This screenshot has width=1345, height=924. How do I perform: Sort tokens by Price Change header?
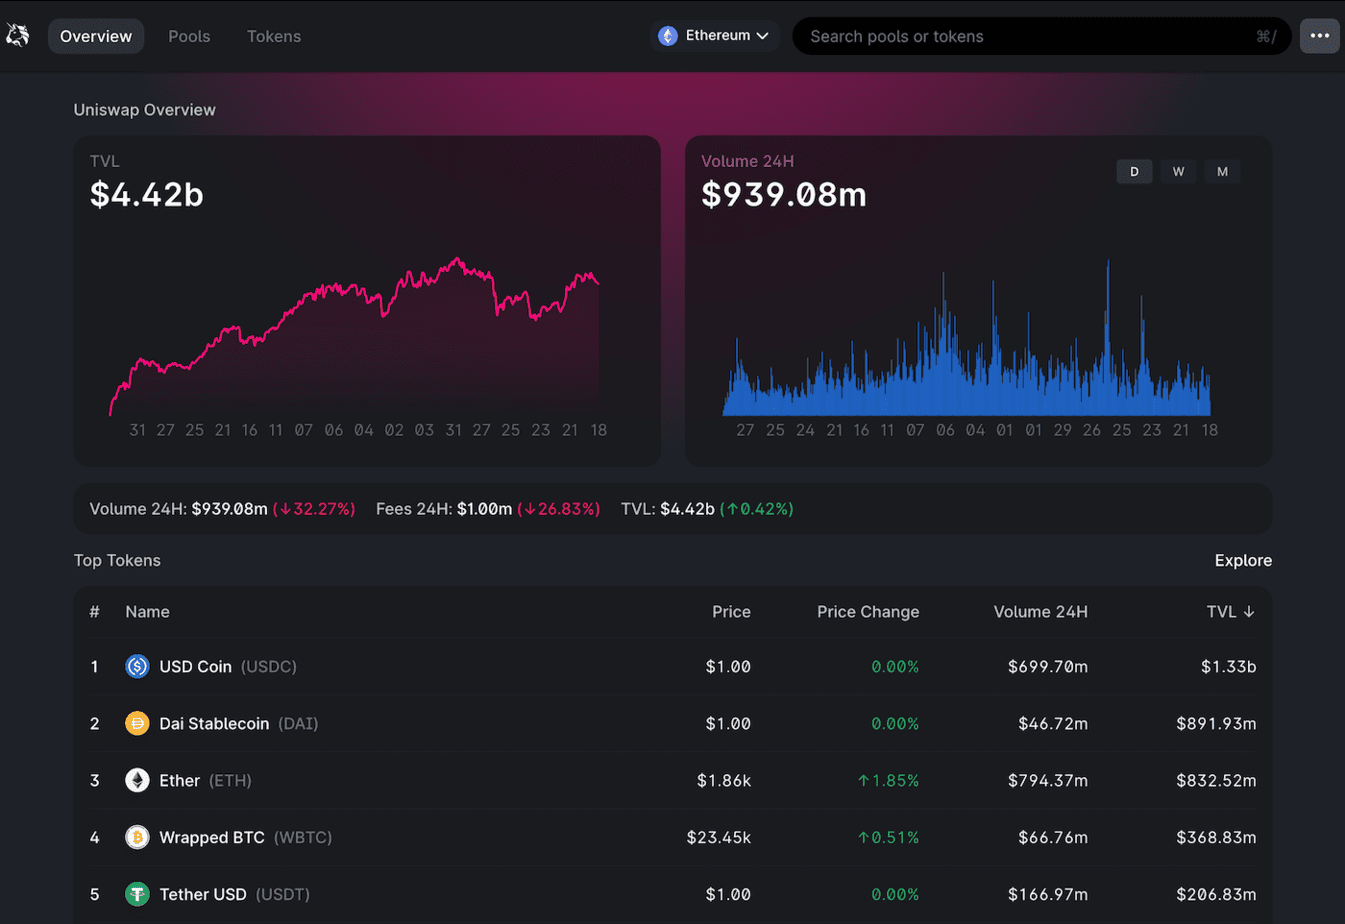(x=868, y=612)
